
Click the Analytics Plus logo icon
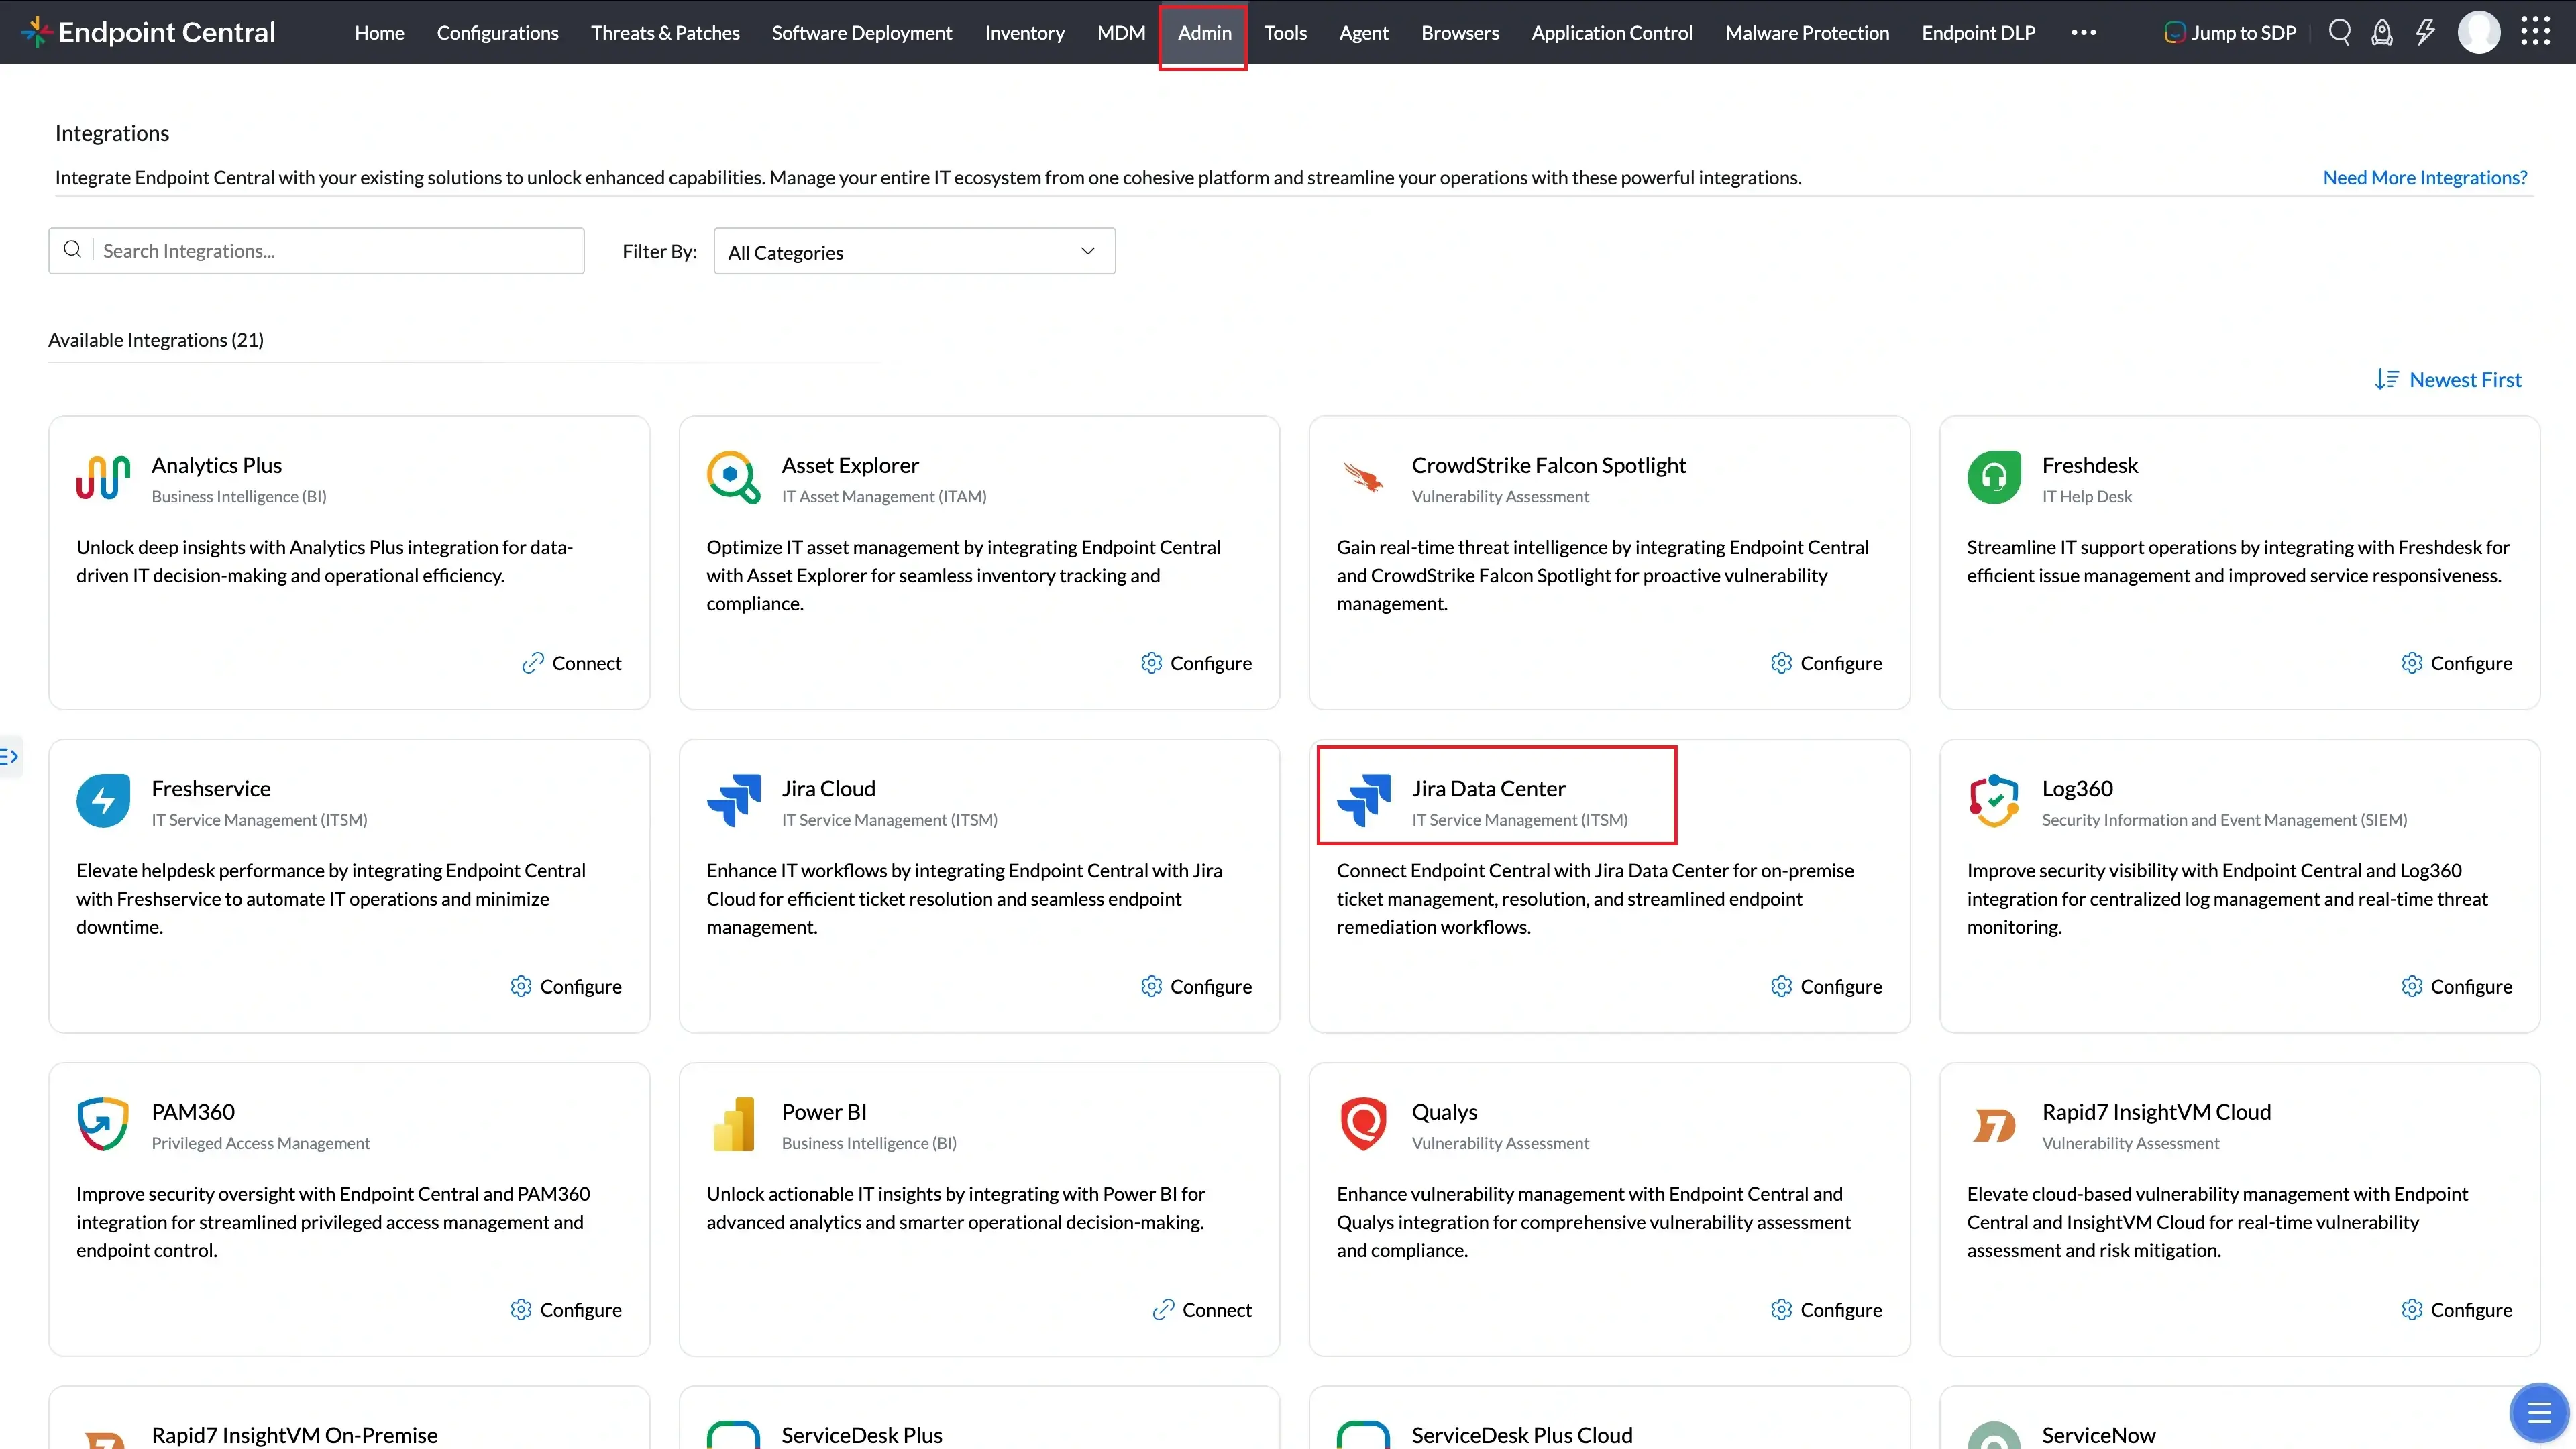(103, 477)
